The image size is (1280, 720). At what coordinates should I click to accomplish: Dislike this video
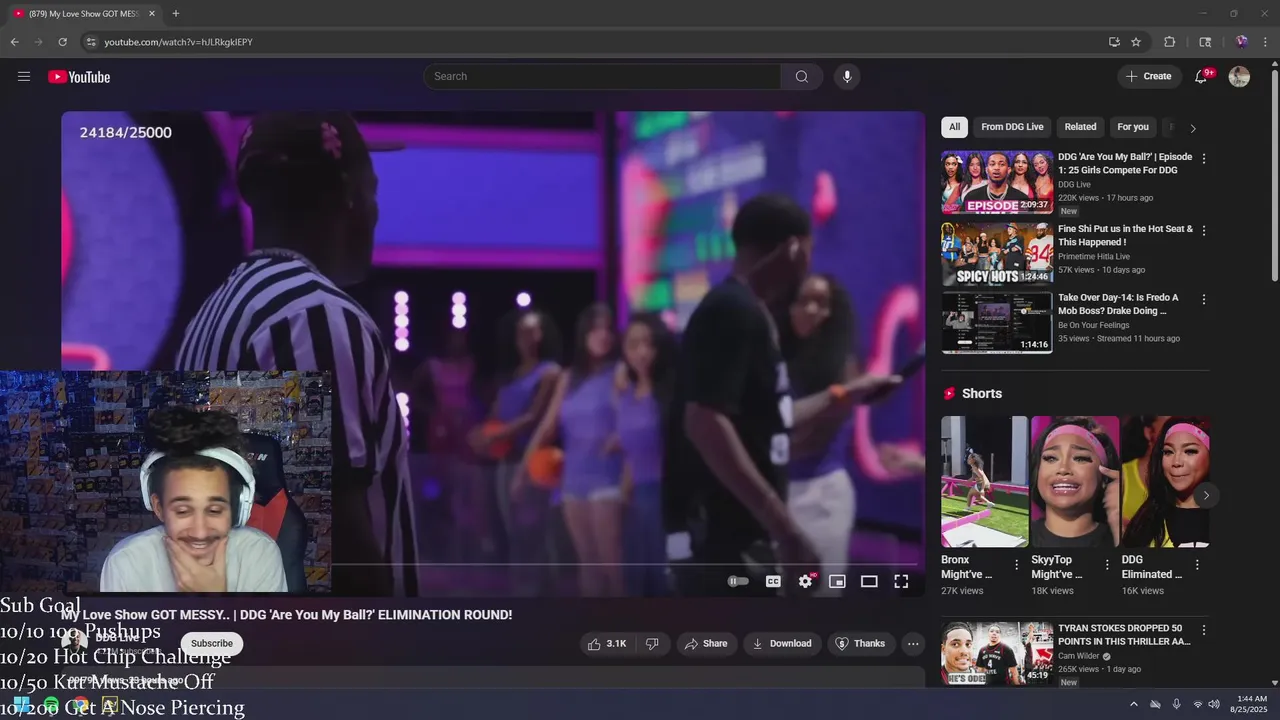[652, 644]
